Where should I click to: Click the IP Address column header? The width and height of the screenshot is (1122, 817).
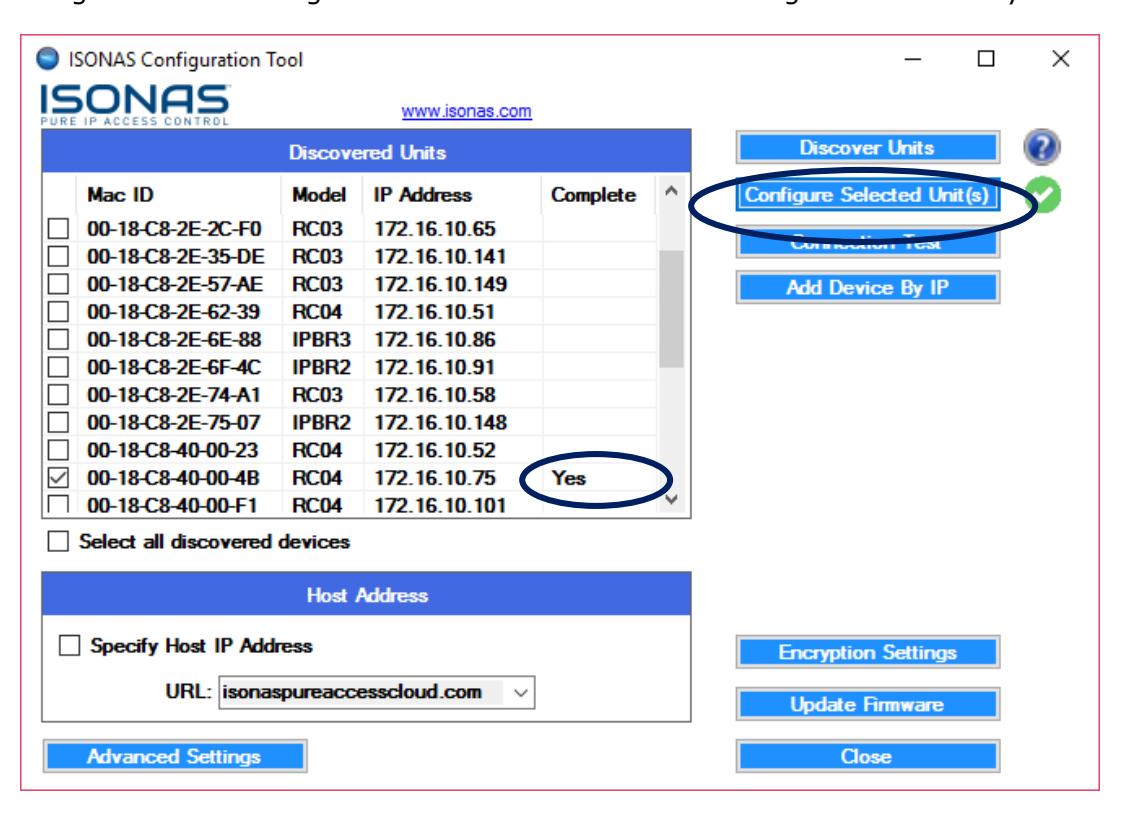coord(423,195)
